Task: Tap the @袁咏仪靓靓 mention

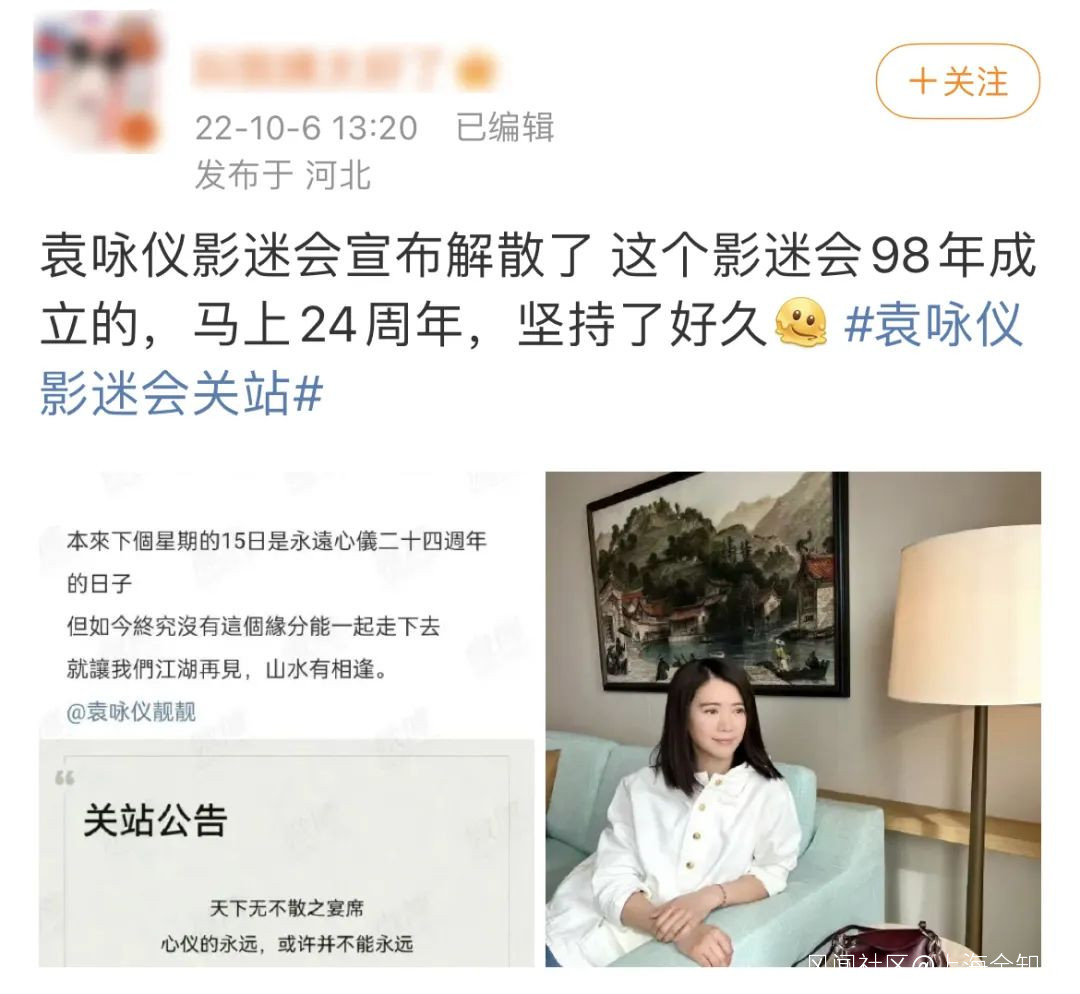Action: (x=131, y=712)
